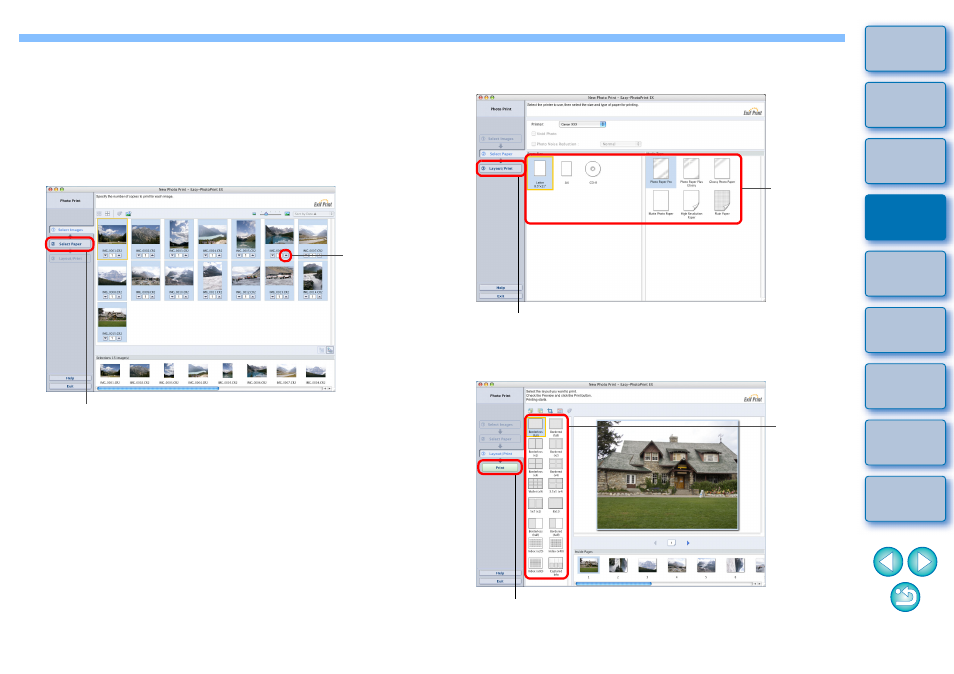Select Photo Paper Plus Glossy media type
This screenshot has width=954, height=674.
(691, 172)
